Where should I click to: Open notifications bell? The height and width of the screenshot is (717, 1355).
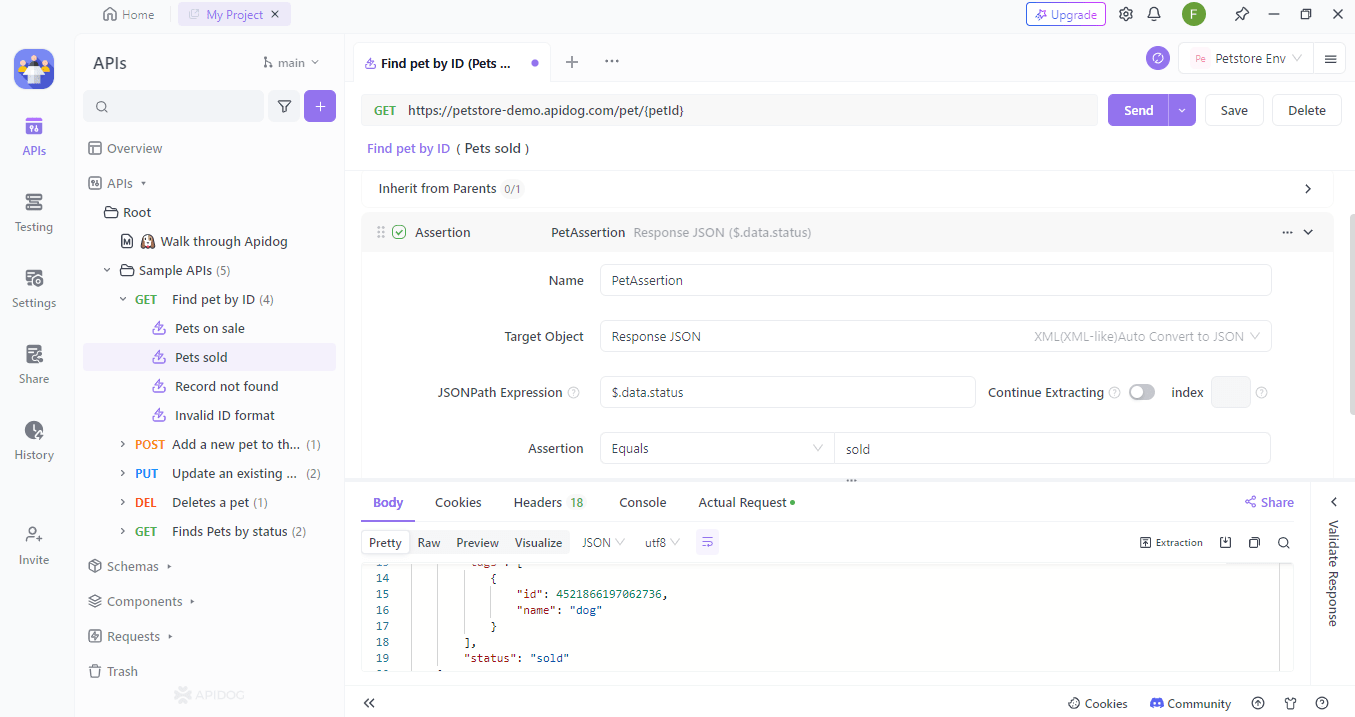point(1154,14)
